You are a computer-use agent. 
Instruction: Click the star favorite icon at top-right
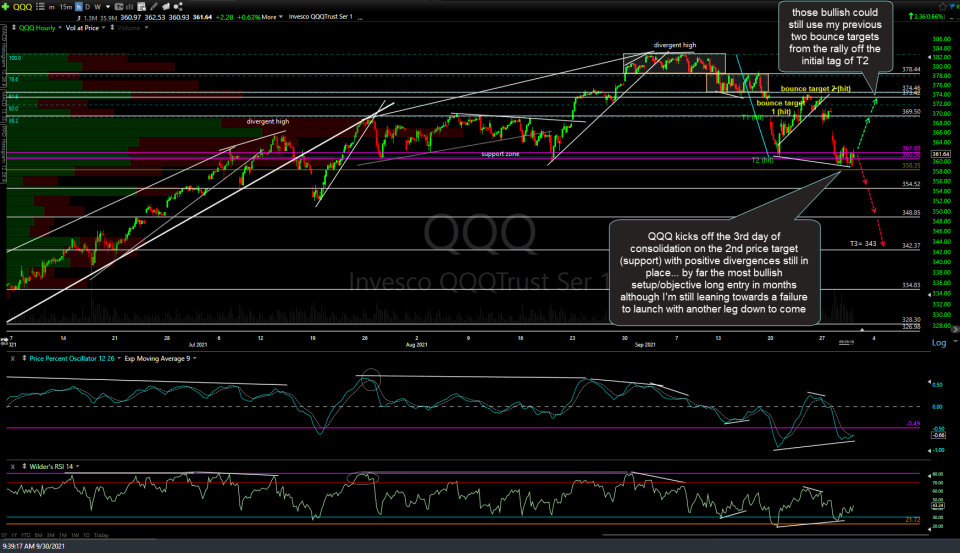(x=942, y=7)
